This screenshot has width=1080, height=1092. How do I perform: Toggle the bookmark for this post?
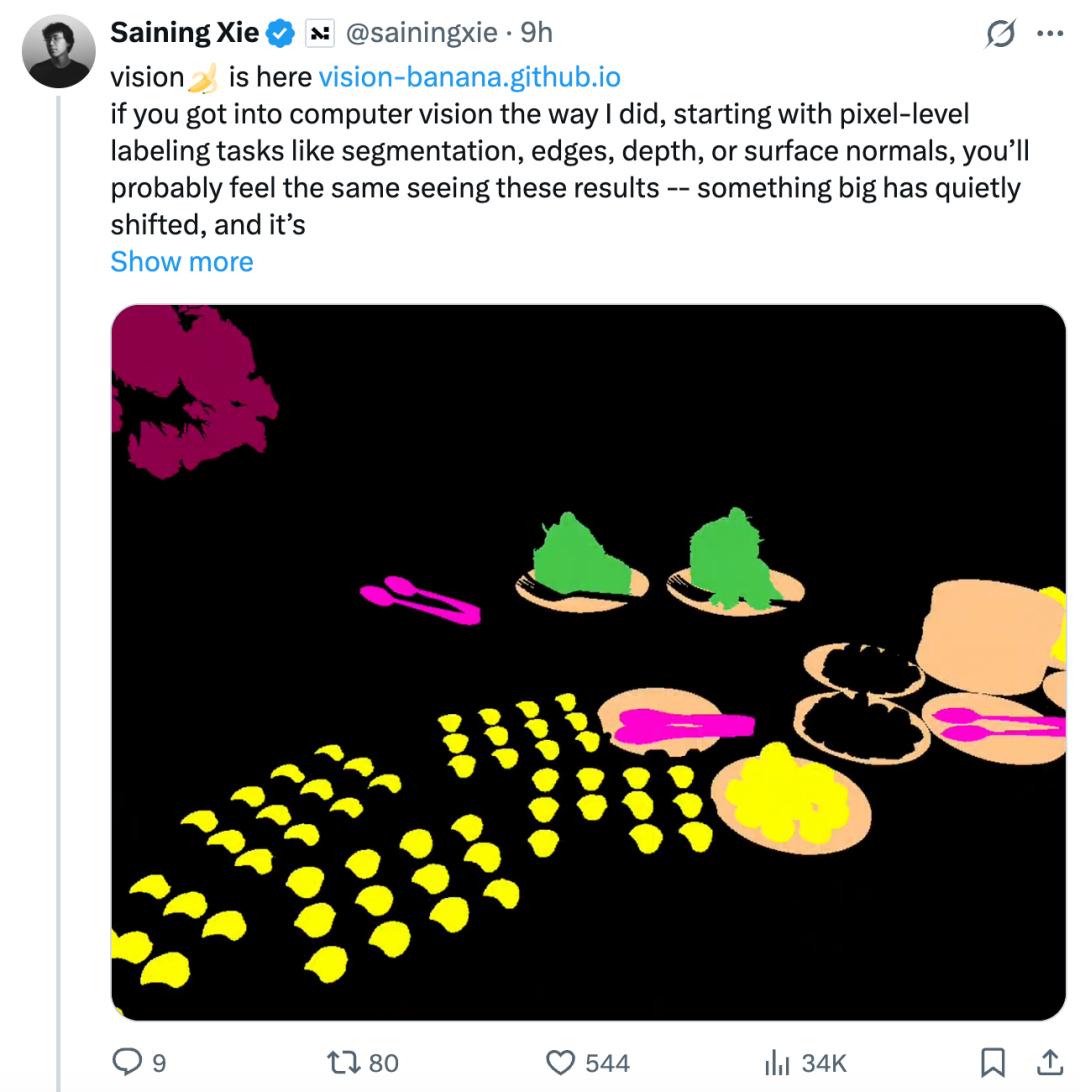tap(993, 1061)
